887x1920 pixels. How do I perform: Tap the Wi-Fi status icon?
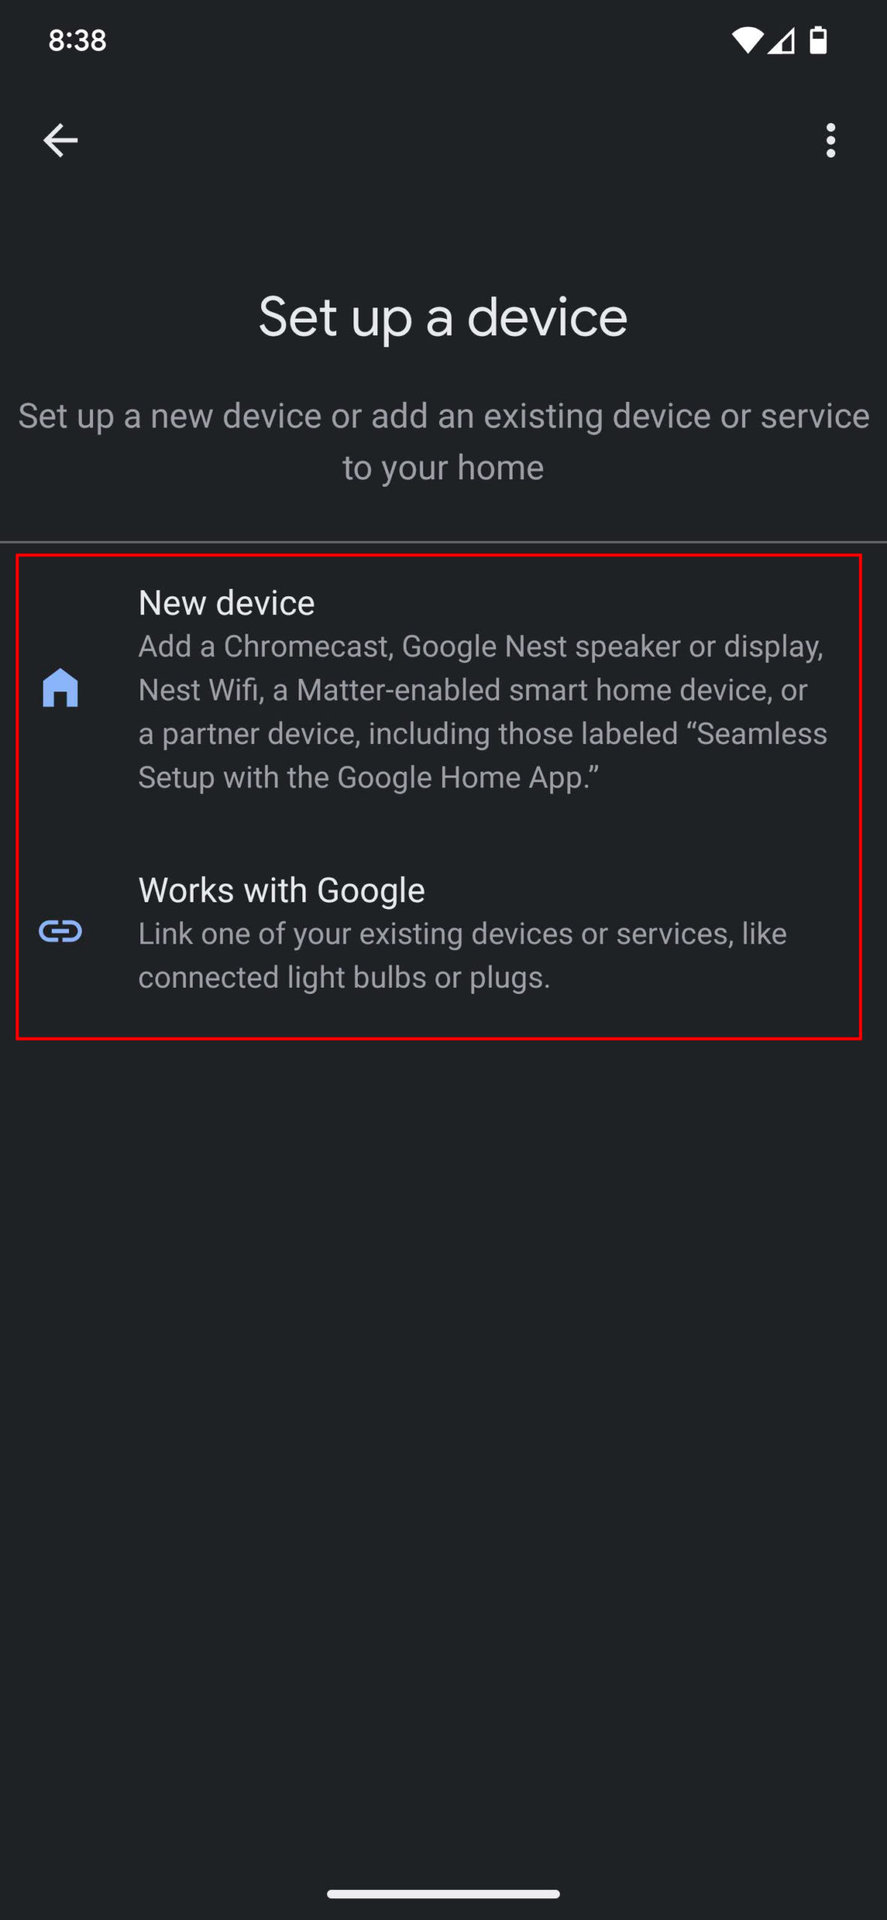coord(747,40)
